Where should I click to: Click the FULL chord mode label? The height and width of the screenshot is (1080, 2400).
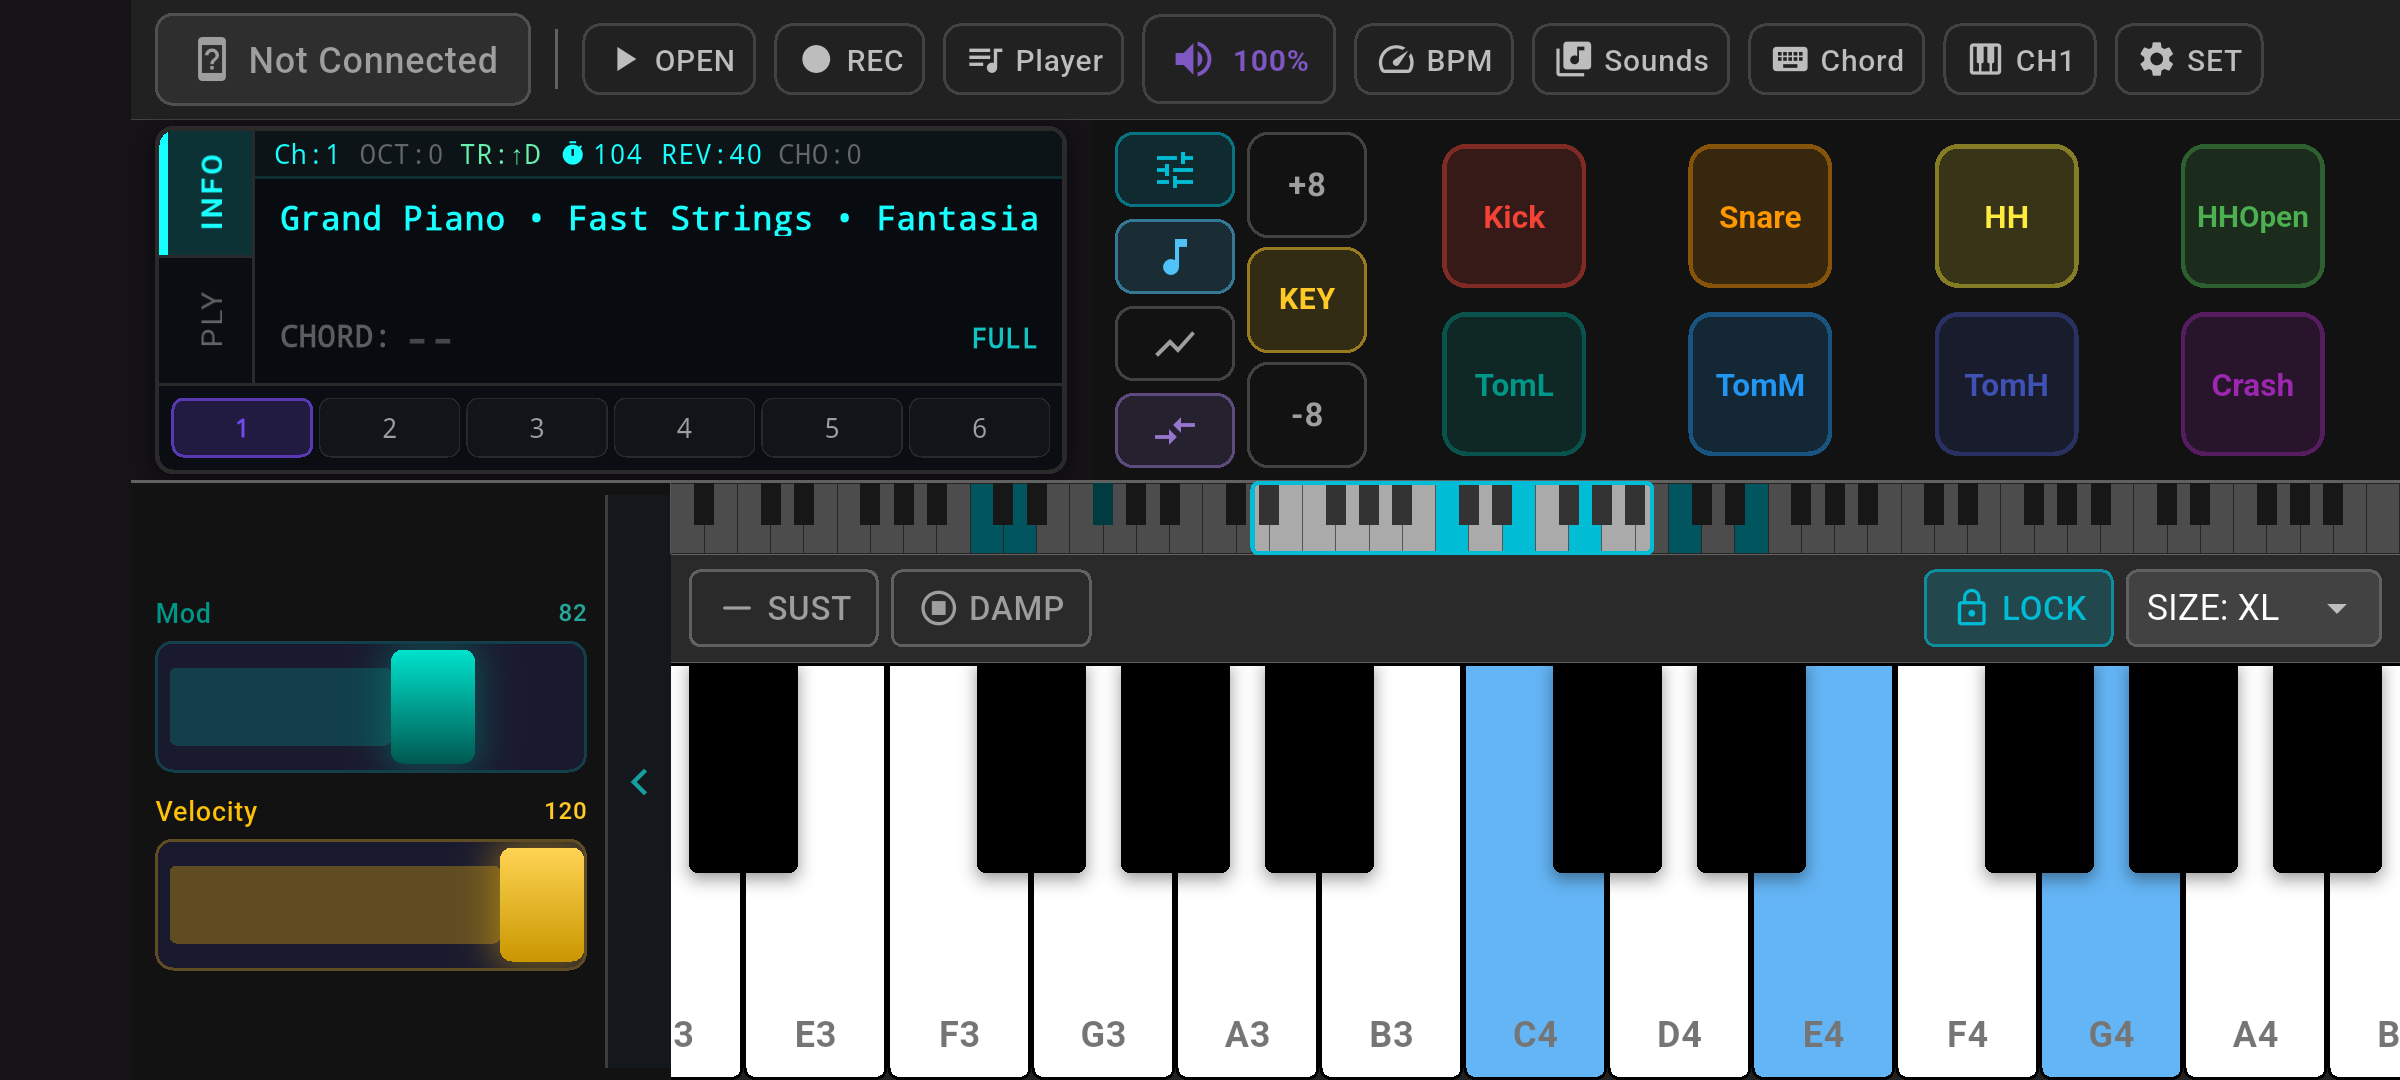[x=1004, y=339]
